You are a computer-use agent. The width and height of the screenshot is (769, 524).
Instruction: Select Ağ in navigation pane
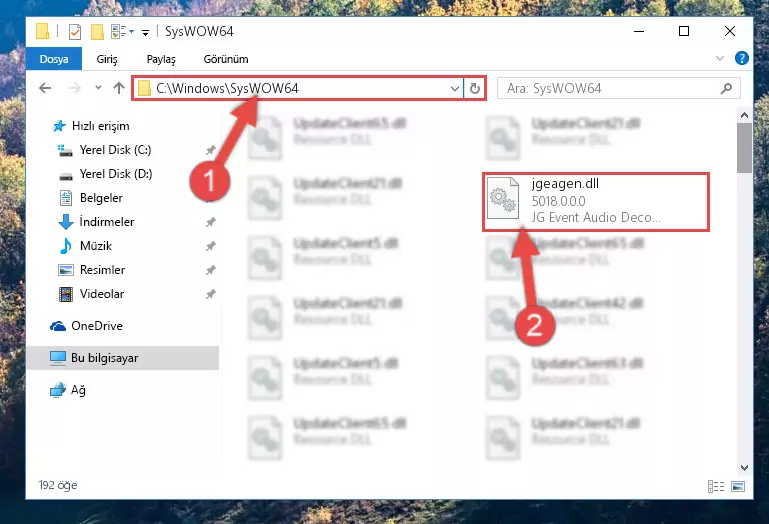click(x=68, y=390)
